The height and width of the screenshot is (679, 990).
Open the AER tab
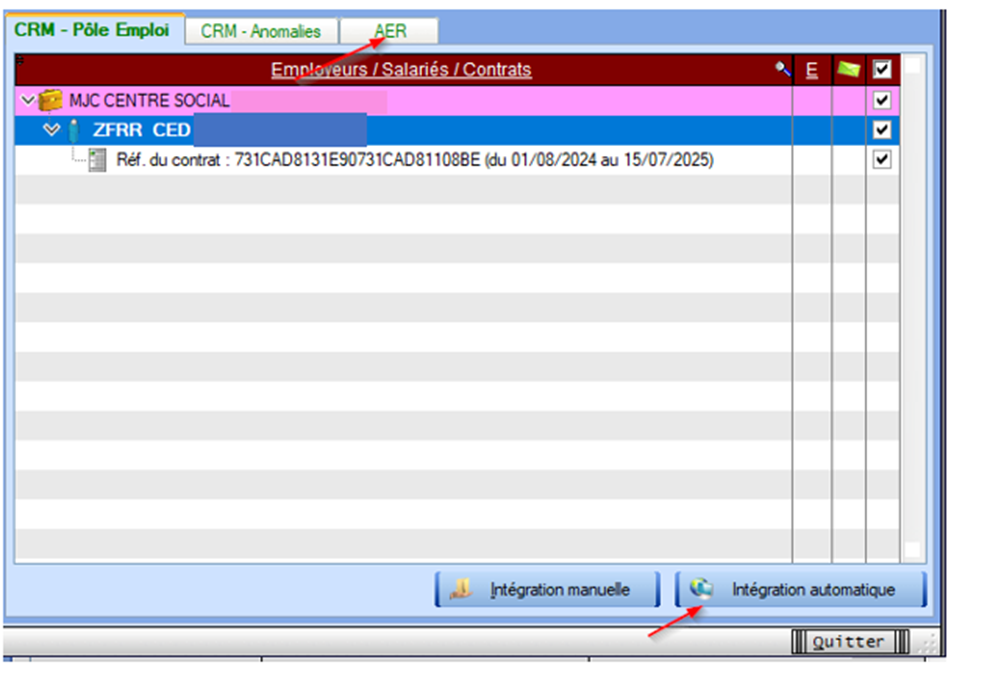(x=390, y=31)
